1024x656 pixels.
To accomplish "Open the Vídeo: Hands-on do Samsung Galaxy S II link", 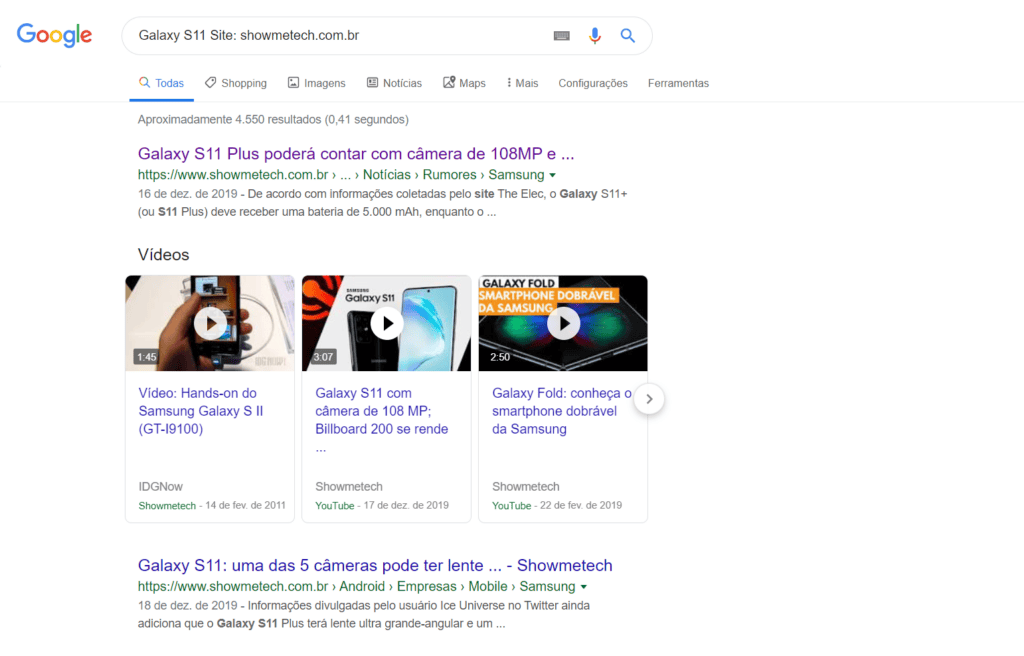I will click(x=201, y=411).
